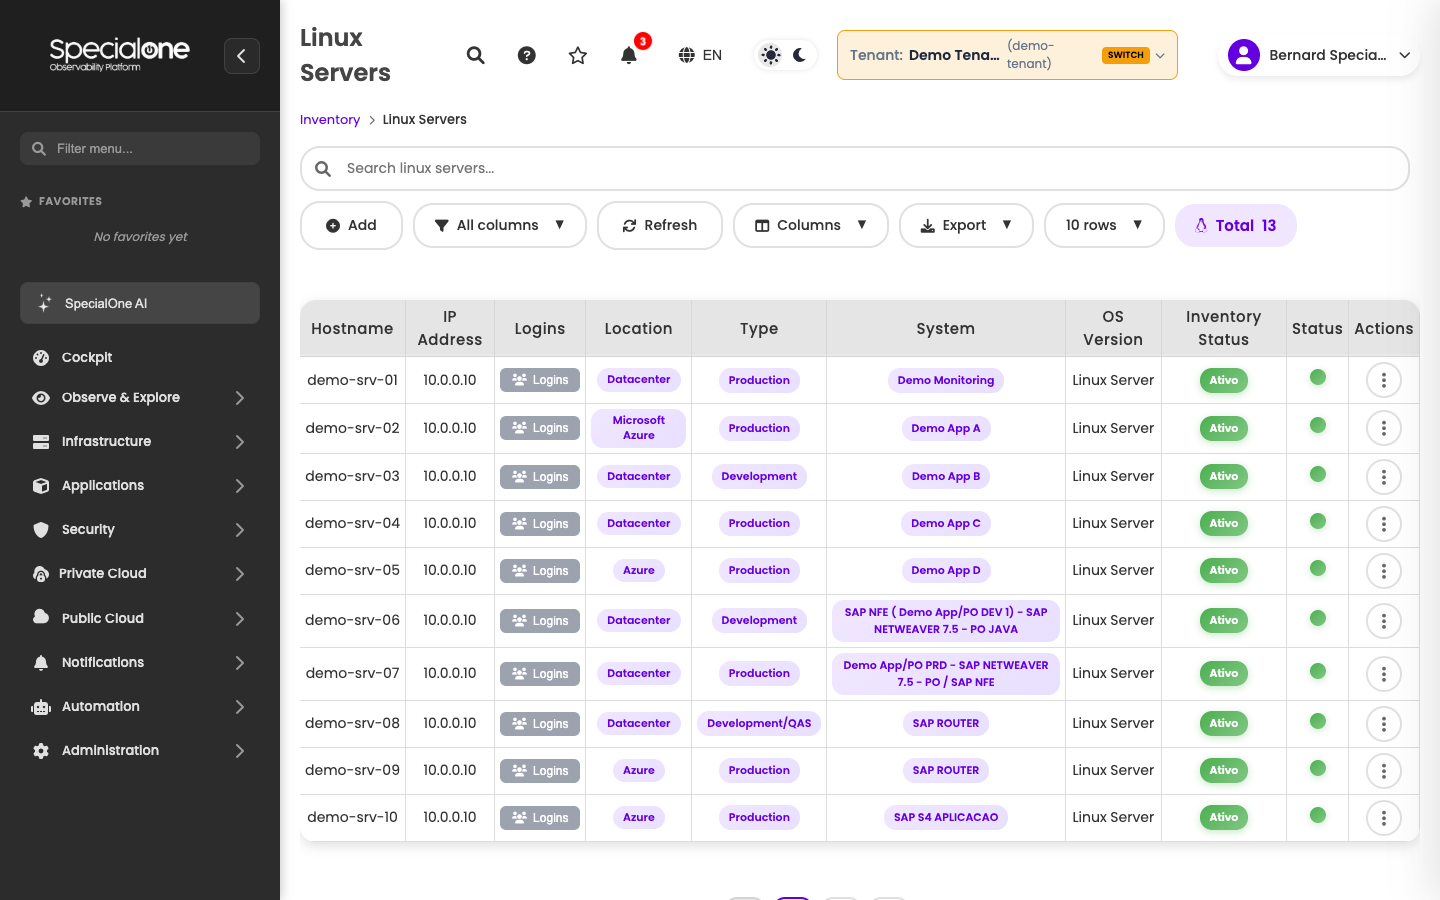The width and height of the screenshot is (1440, 900).
Task: Refresh the server list
Action: [660, 225]
